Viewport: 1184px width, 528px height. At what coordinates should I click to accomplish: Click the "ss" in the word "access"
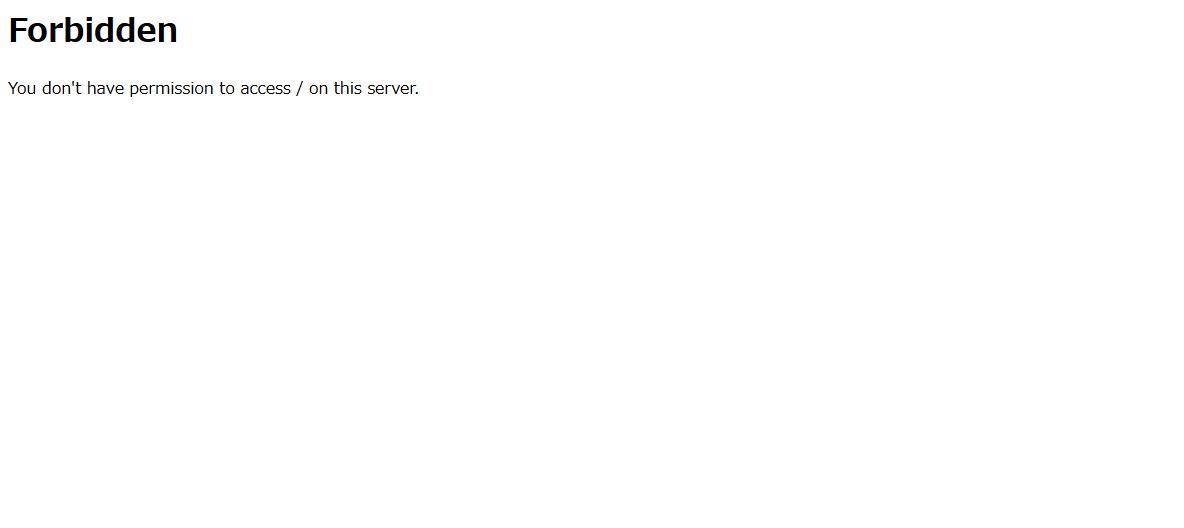coord(283,89)
